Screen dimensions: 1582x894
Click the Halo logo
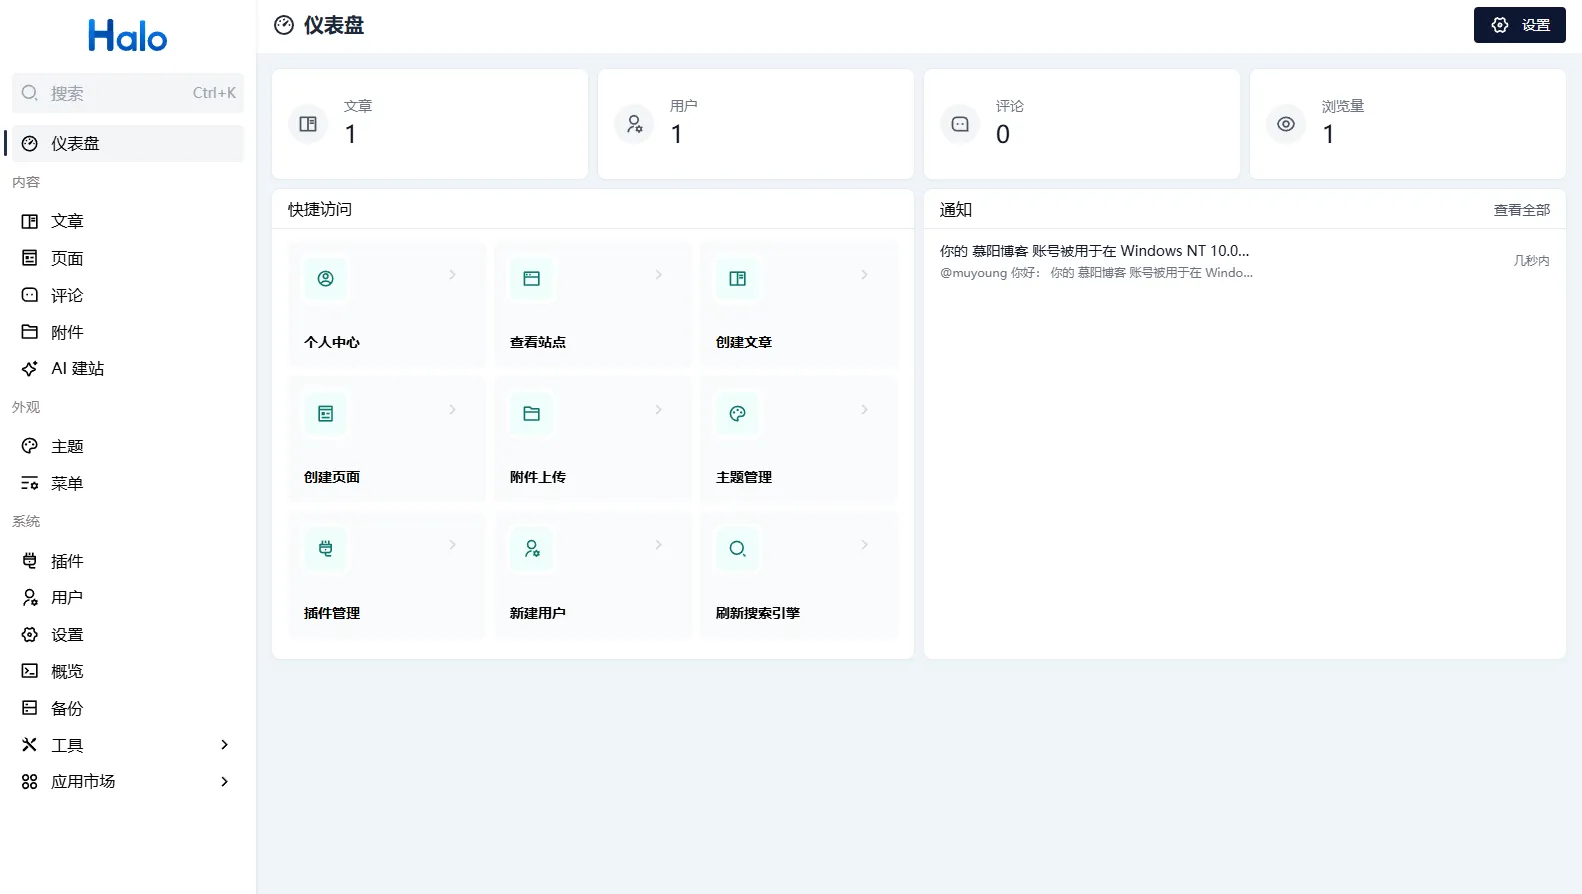click(x=127, y=37)
